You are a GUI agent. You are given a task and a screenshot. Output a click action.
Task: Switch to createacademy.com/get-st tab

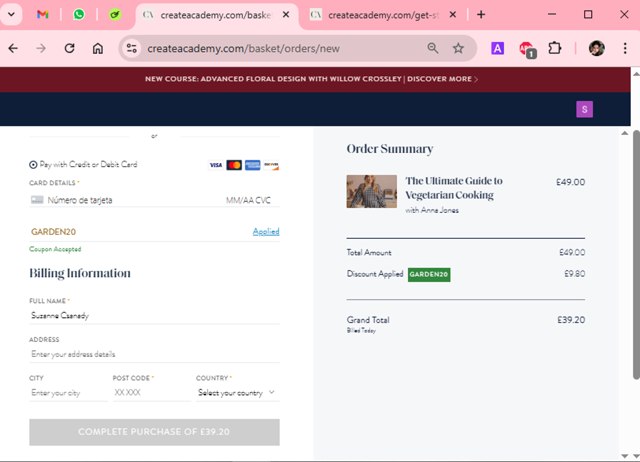pos(384,15)
